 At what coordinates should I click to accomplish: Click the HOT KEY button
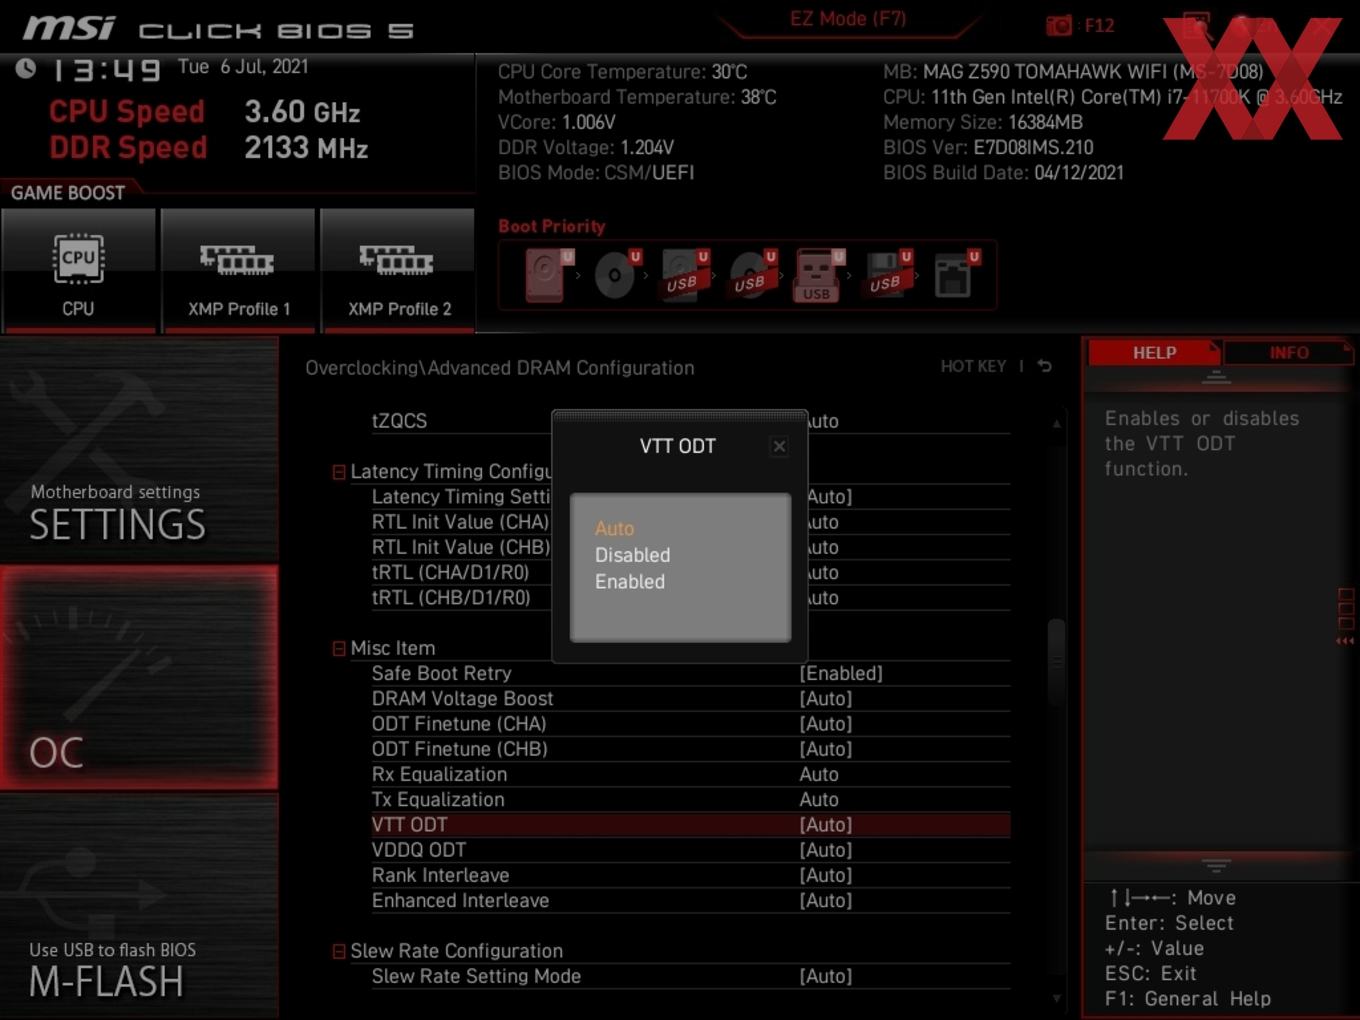click(973, 367)
